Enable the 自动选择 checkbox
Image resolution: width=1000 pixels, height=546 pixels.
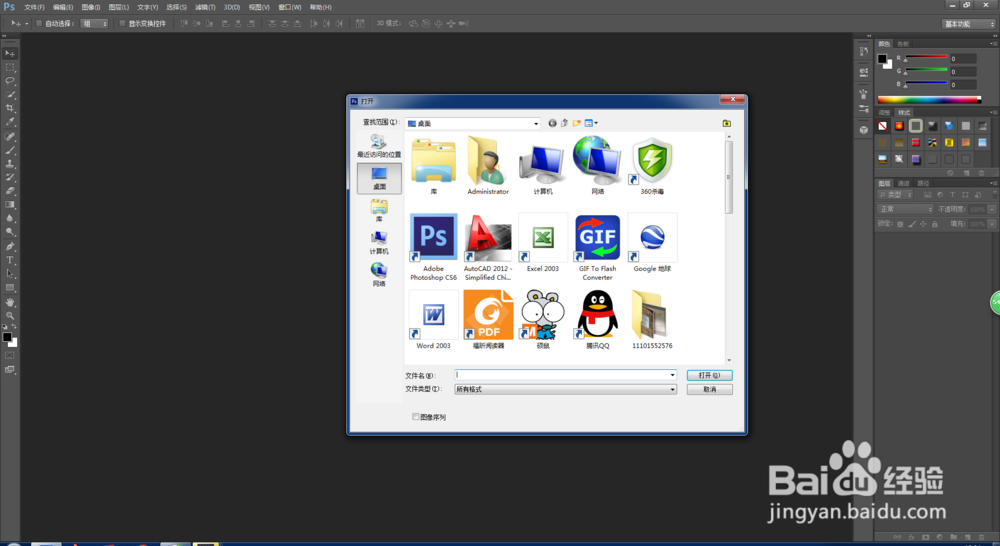point(39,24)
